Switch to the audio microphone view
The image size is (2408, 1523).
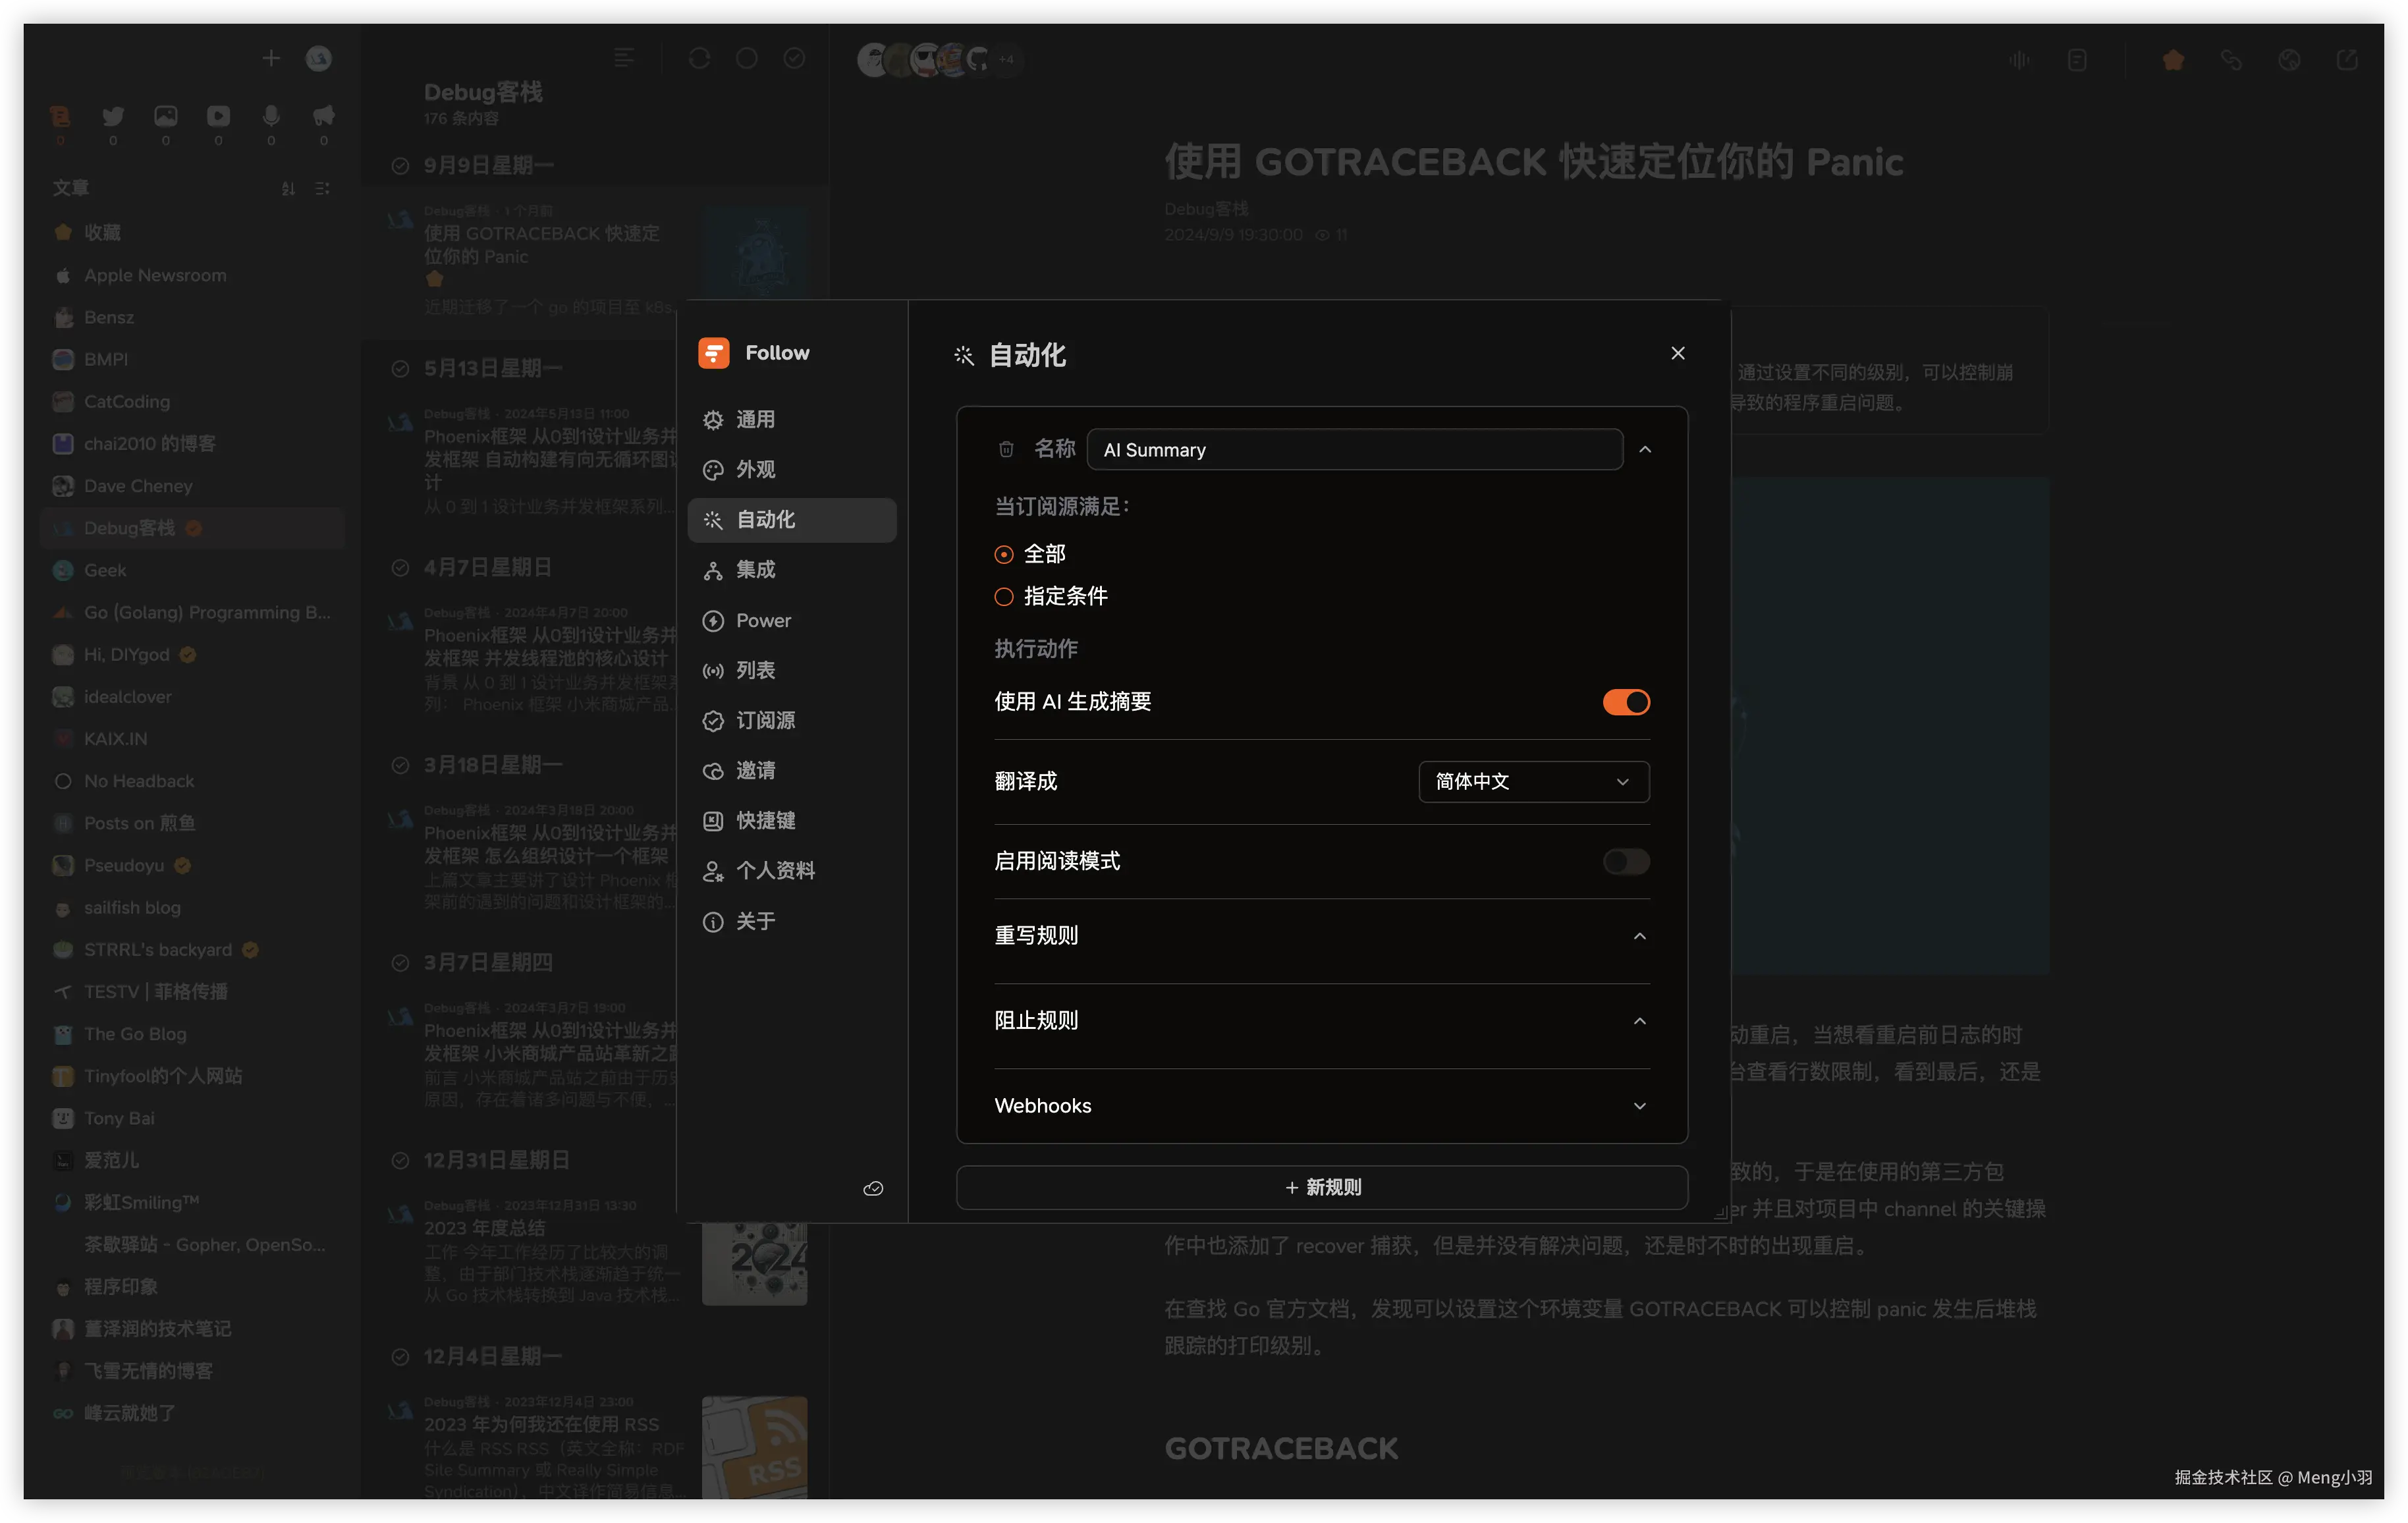[271, 116]
